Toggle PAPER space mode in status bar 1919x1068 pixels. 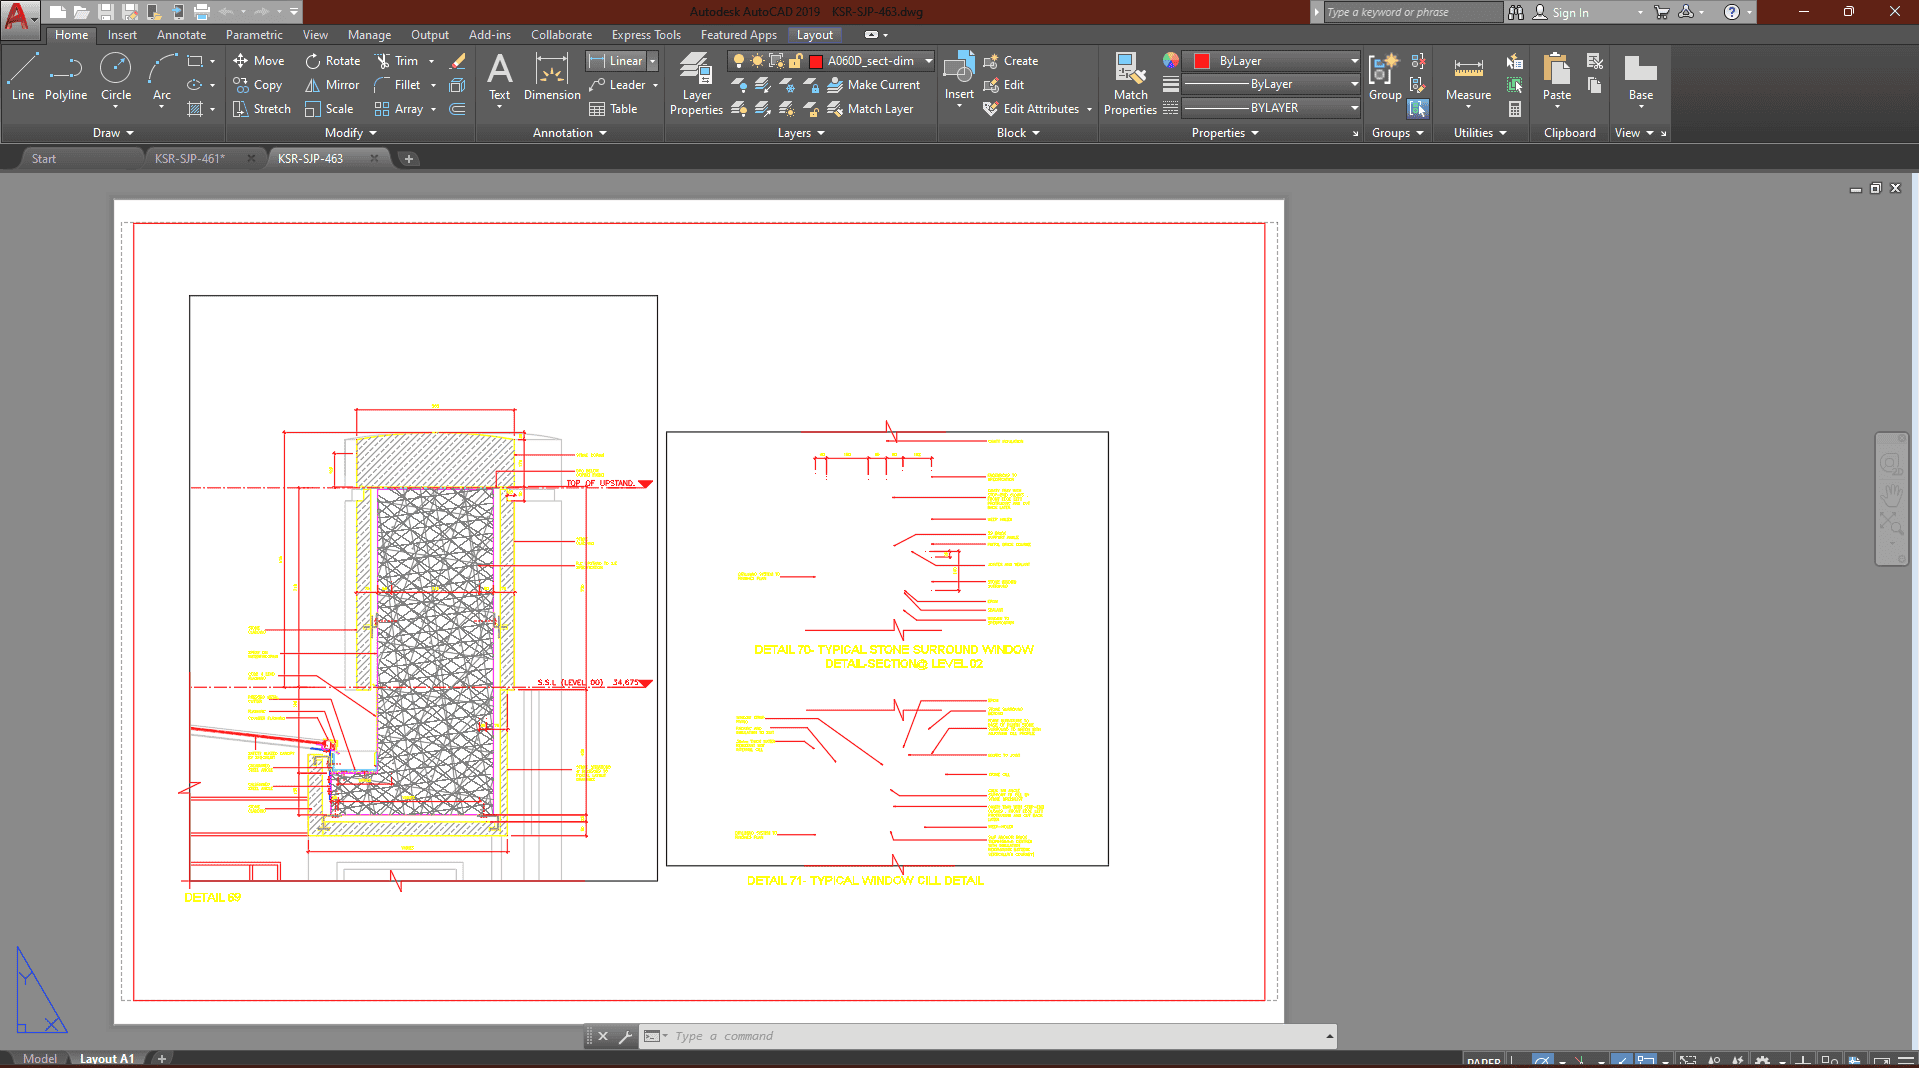1483,1061
